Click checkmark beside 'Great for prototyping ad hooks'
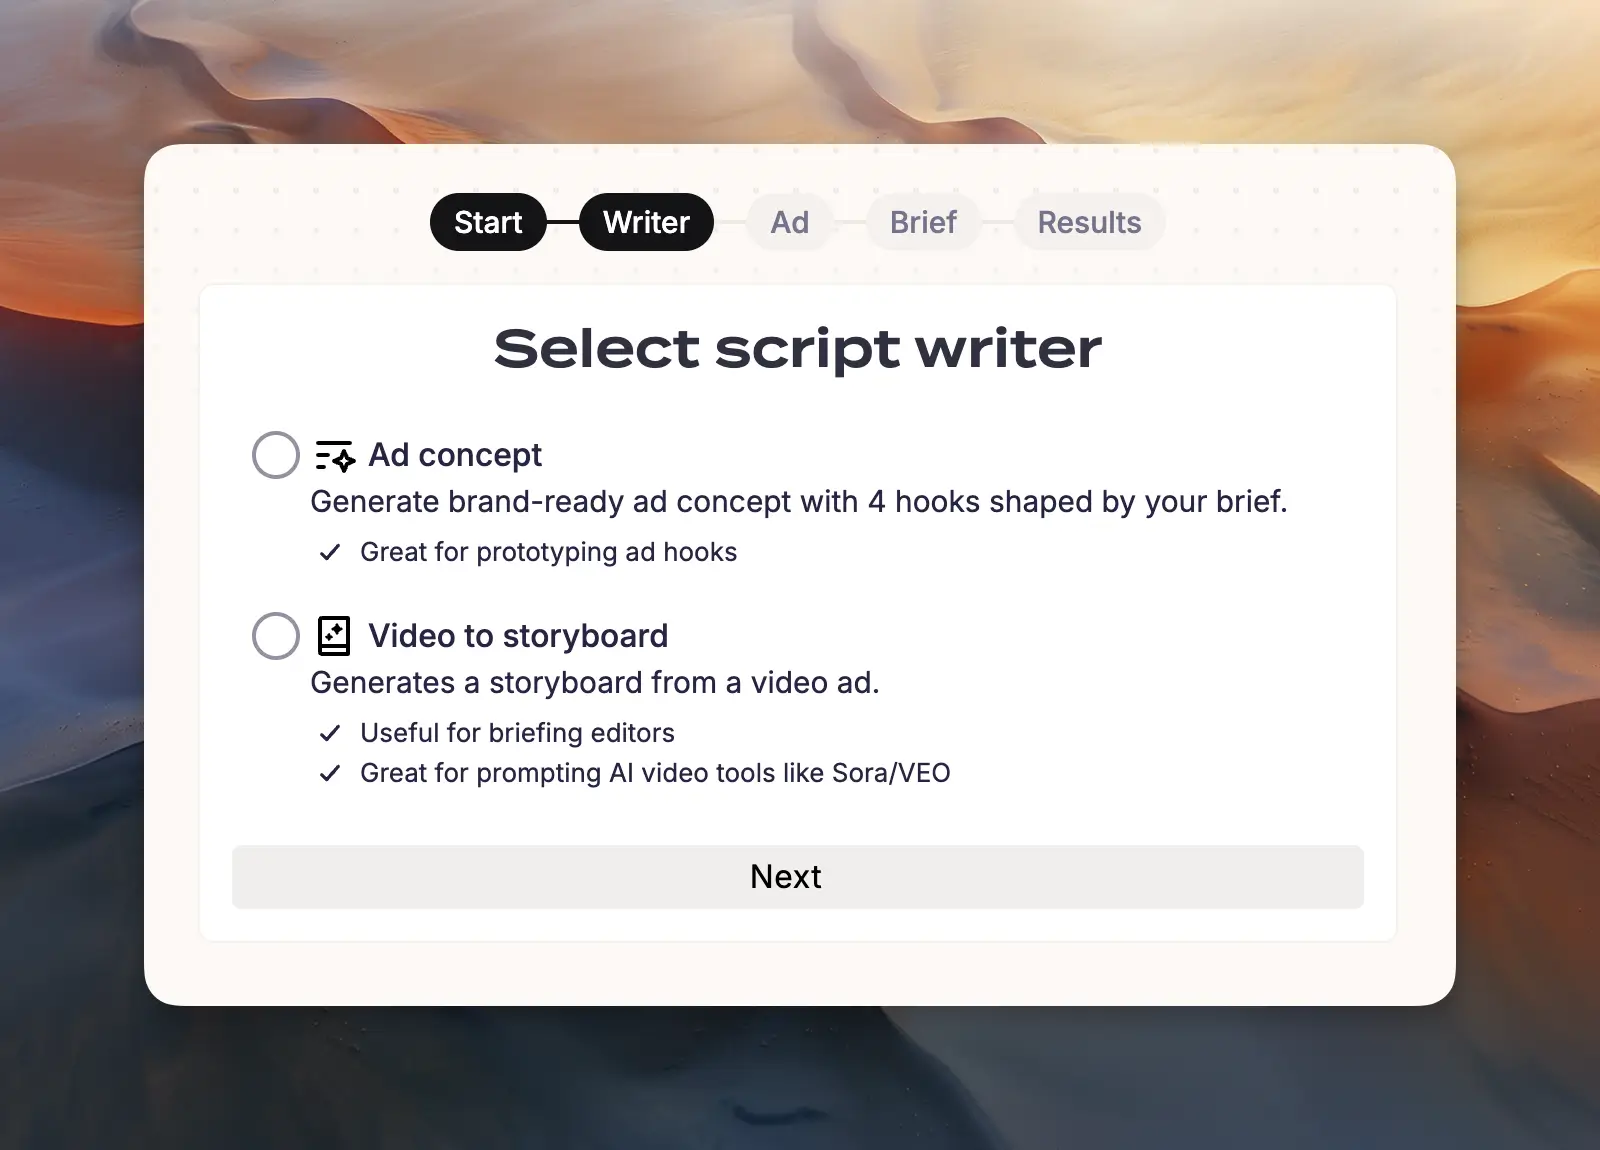 (x=330, y=553)
